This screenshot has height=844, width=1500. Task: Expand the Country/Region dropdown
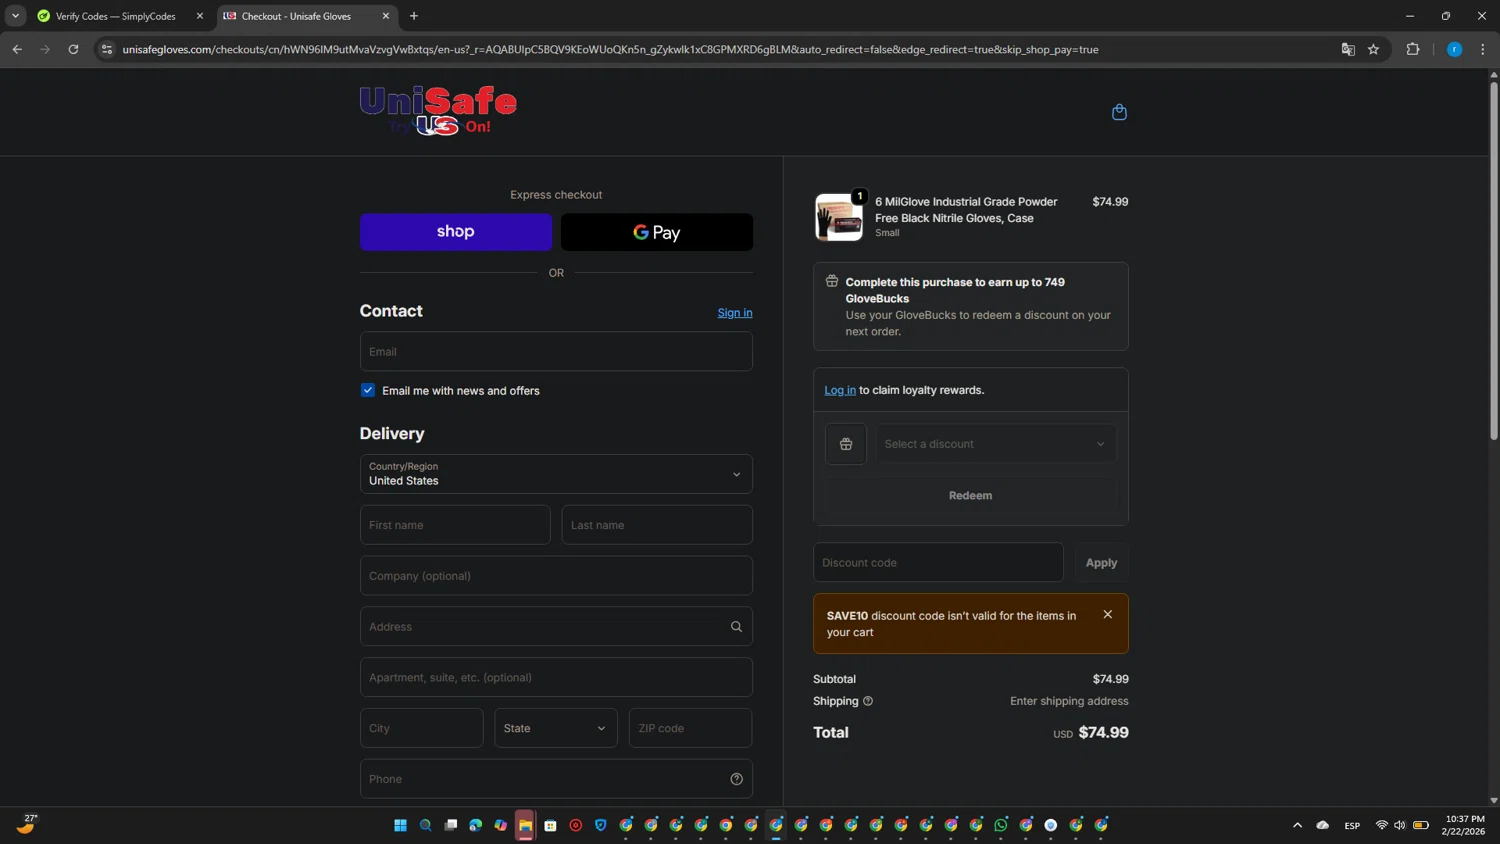[x=556, y=474]
